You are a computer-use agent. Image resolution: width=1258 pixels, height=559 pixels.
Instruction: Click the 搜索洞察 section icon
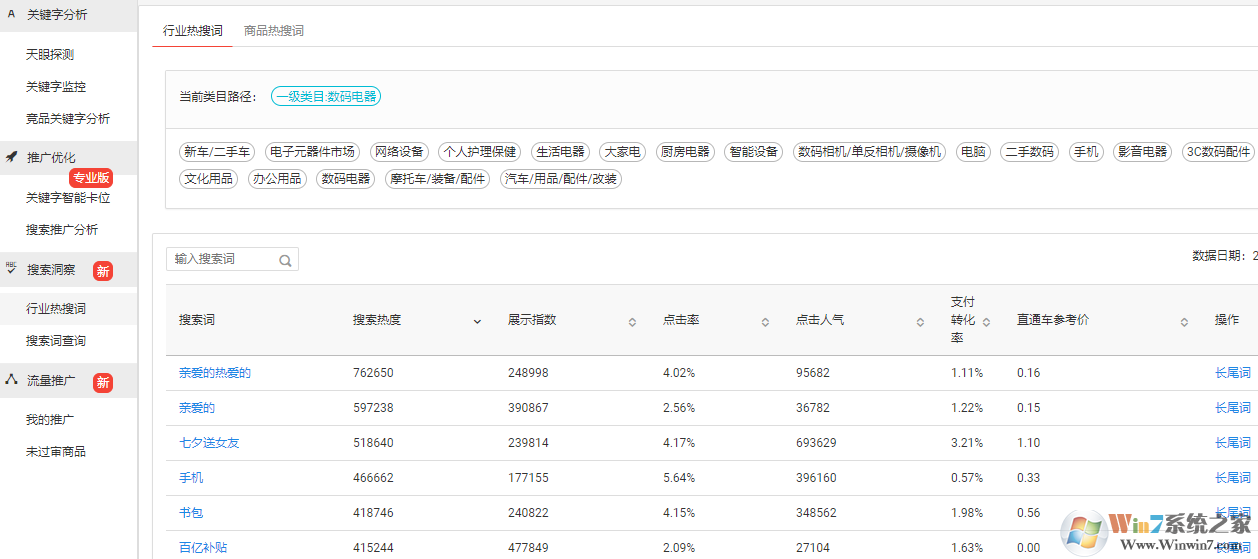[12, 269]
